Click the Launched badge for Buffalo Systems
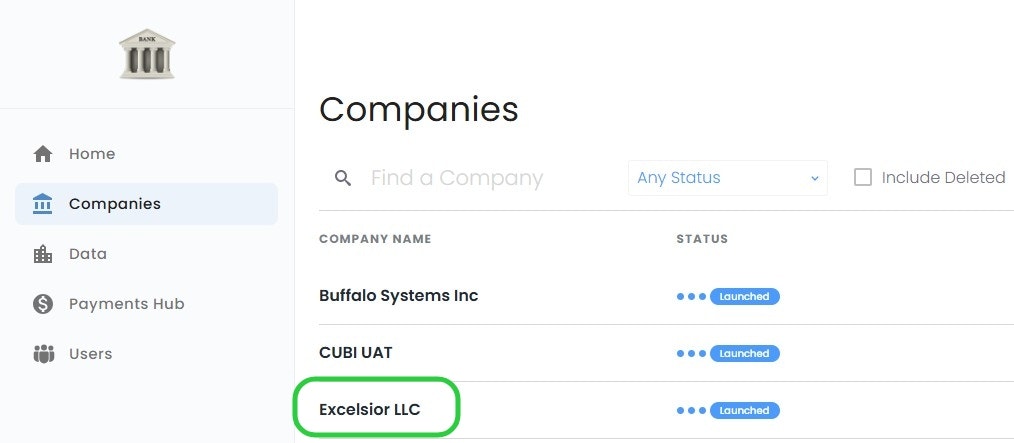This screenshot has height=443, width=1014. click(x=744, y=296)
